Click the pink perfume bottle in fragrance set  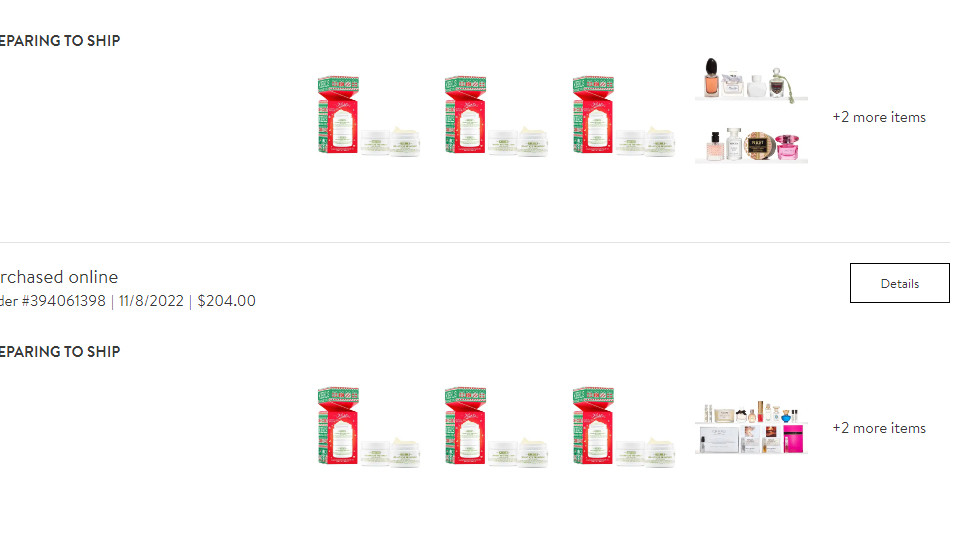pos(787,147)
